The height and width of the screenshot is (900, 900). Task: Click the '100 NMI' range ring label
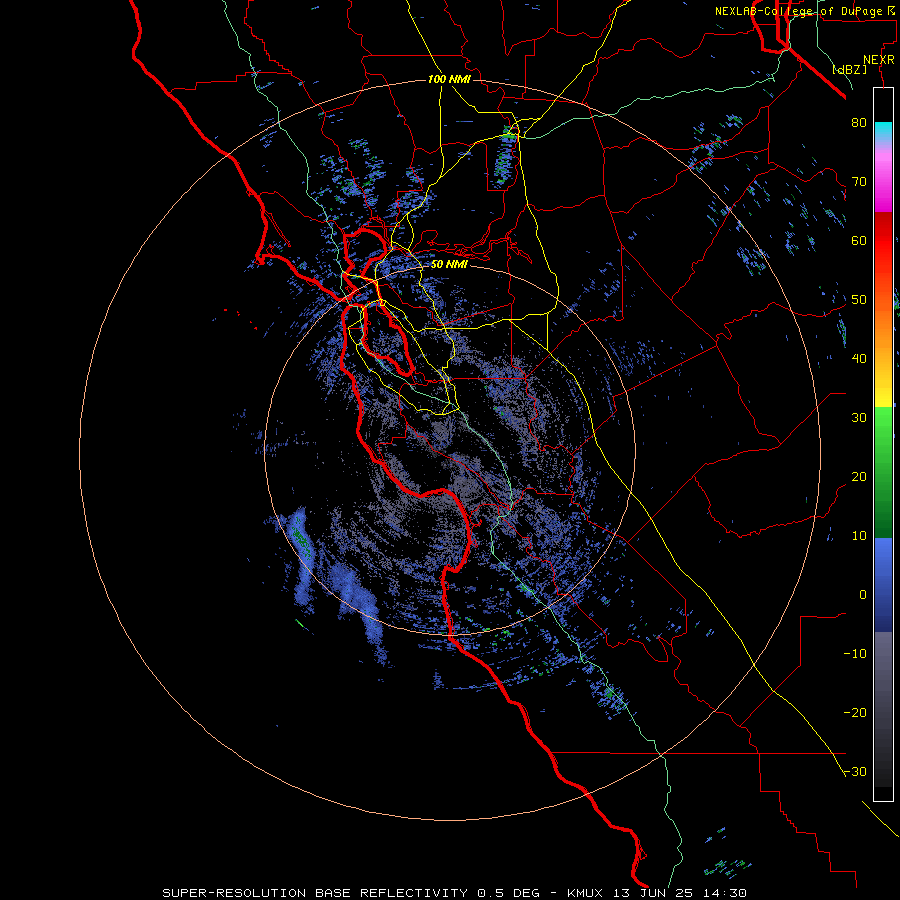(x=449, y=79)
